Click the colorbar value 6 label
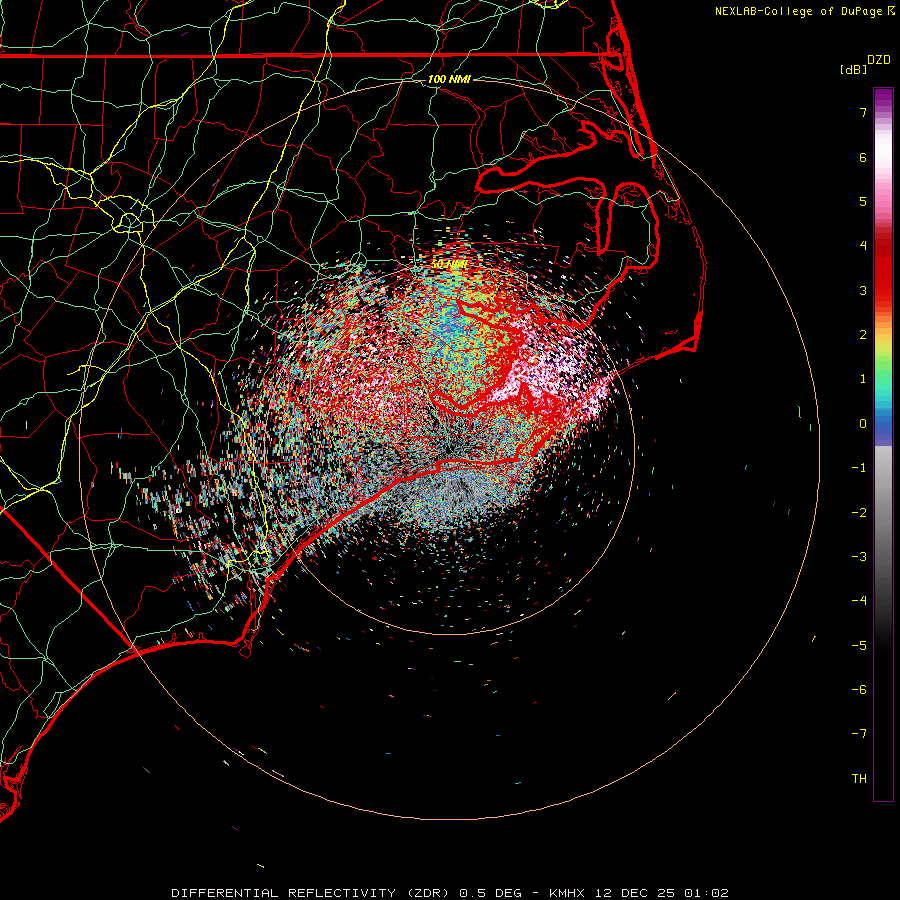The height and width of the screenshot is (900, 900). point(863,157)
